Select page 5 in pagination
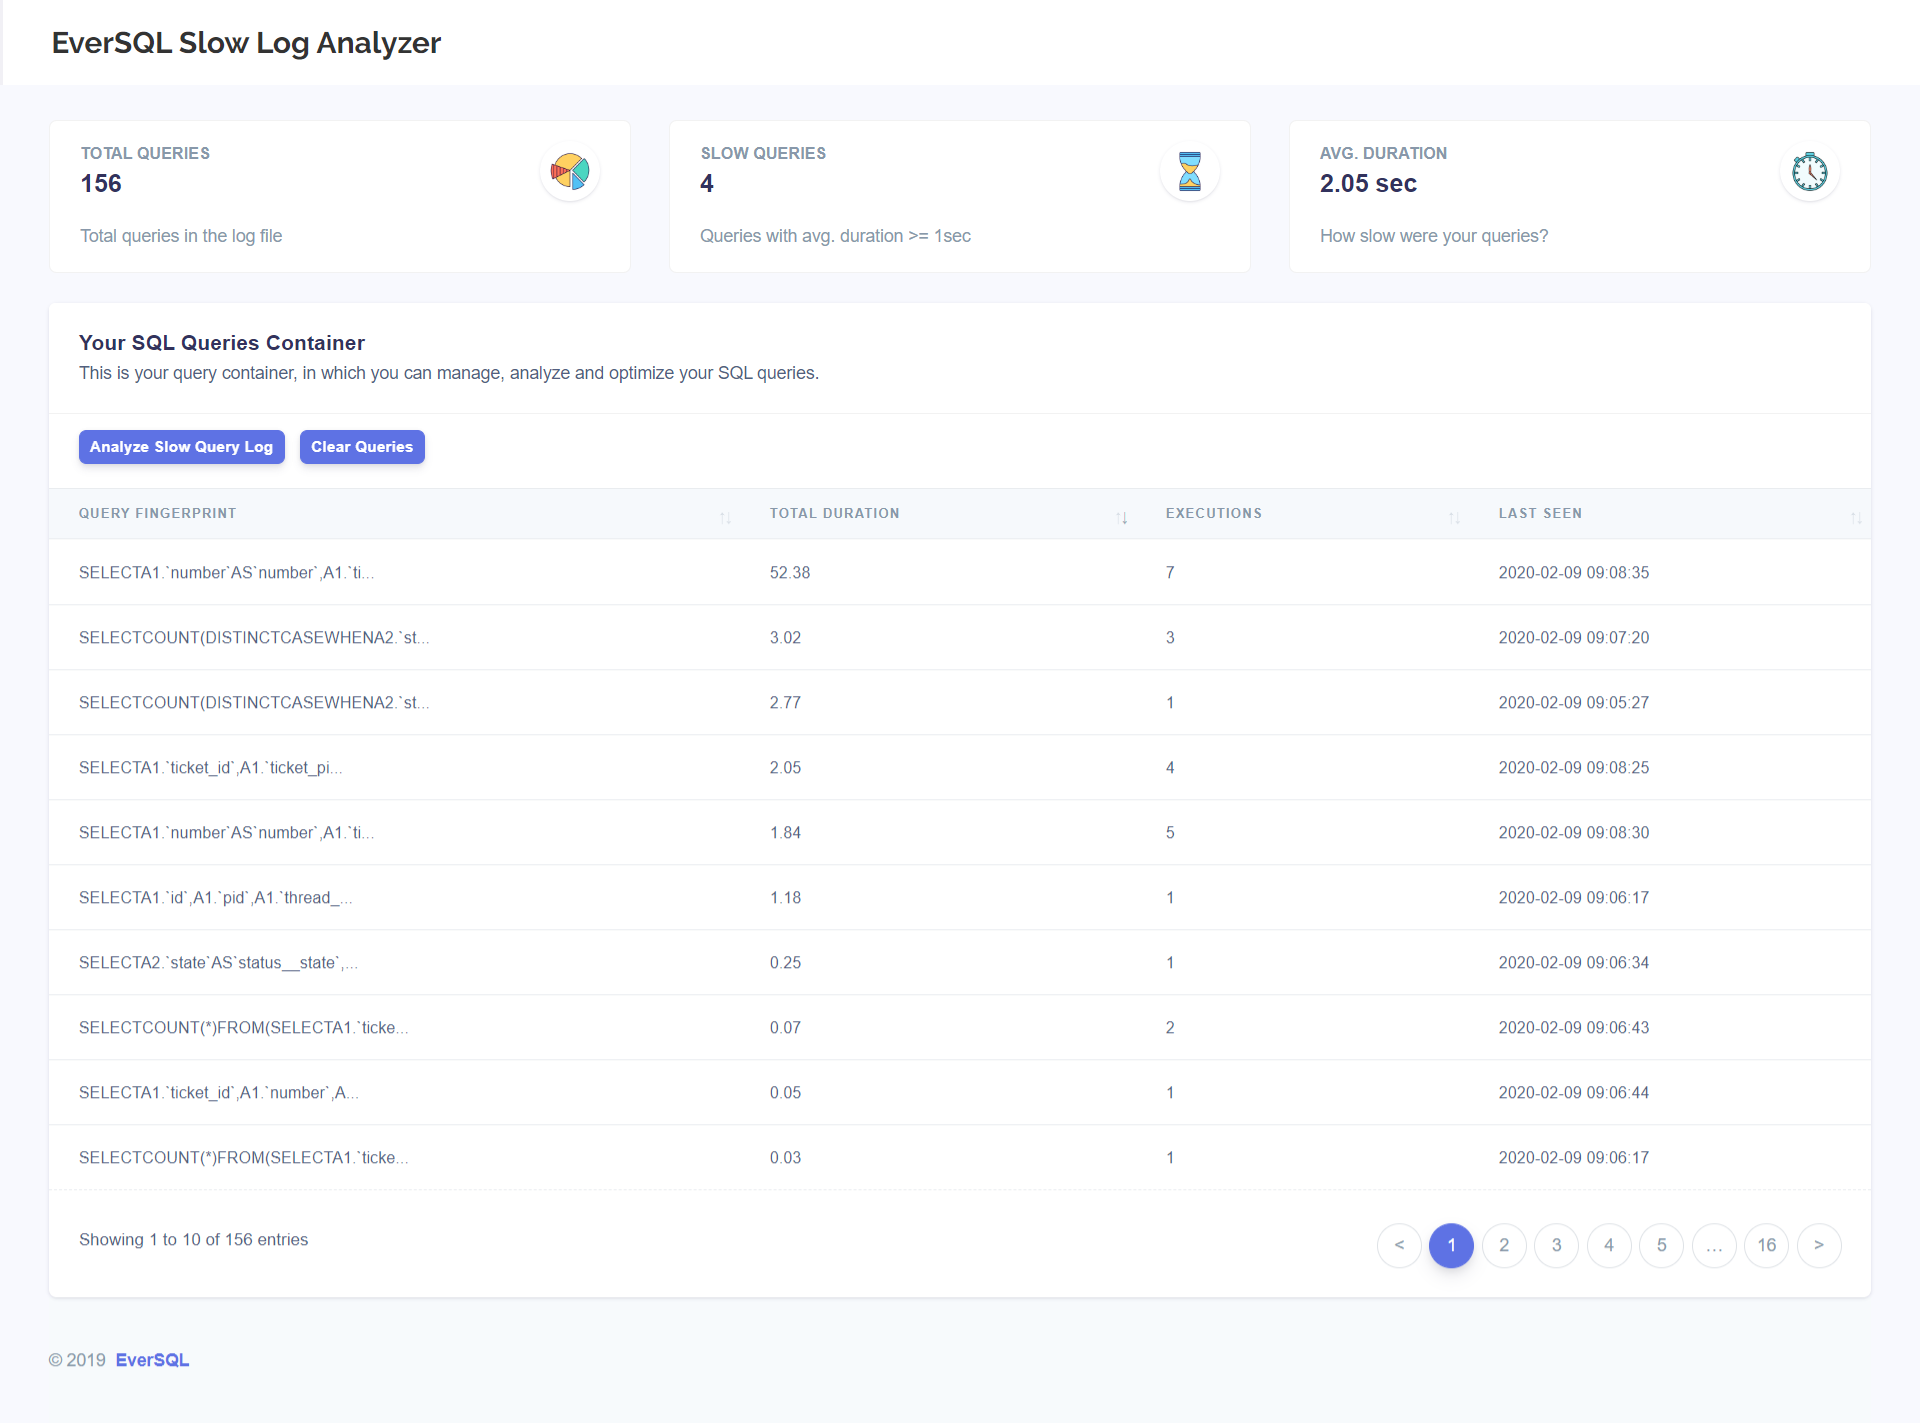The width and height of the screenshot is (1920, 1423). [x=1661, y=1245]
